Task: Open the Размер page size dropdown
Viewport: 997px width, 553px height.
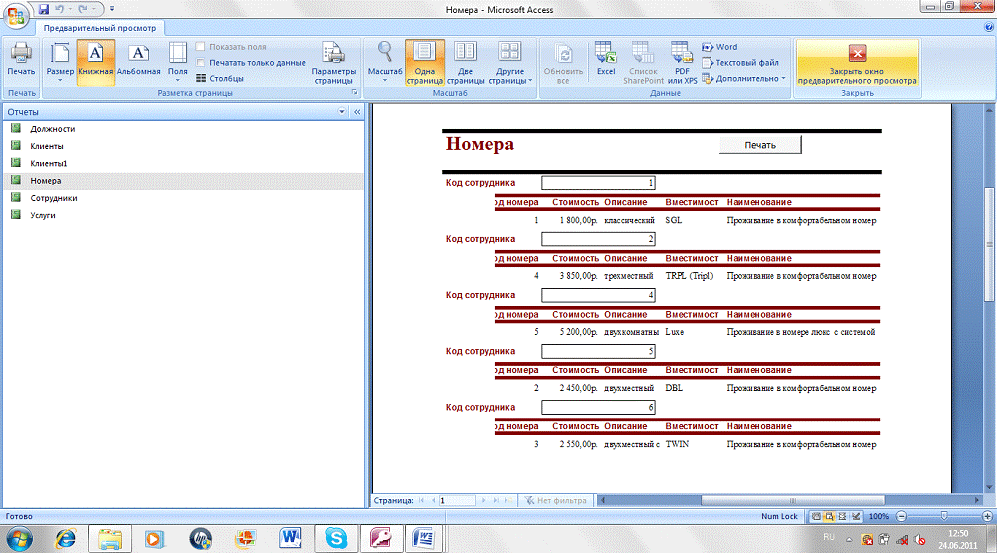Action: pyautogui.click(x=60, y=62)
